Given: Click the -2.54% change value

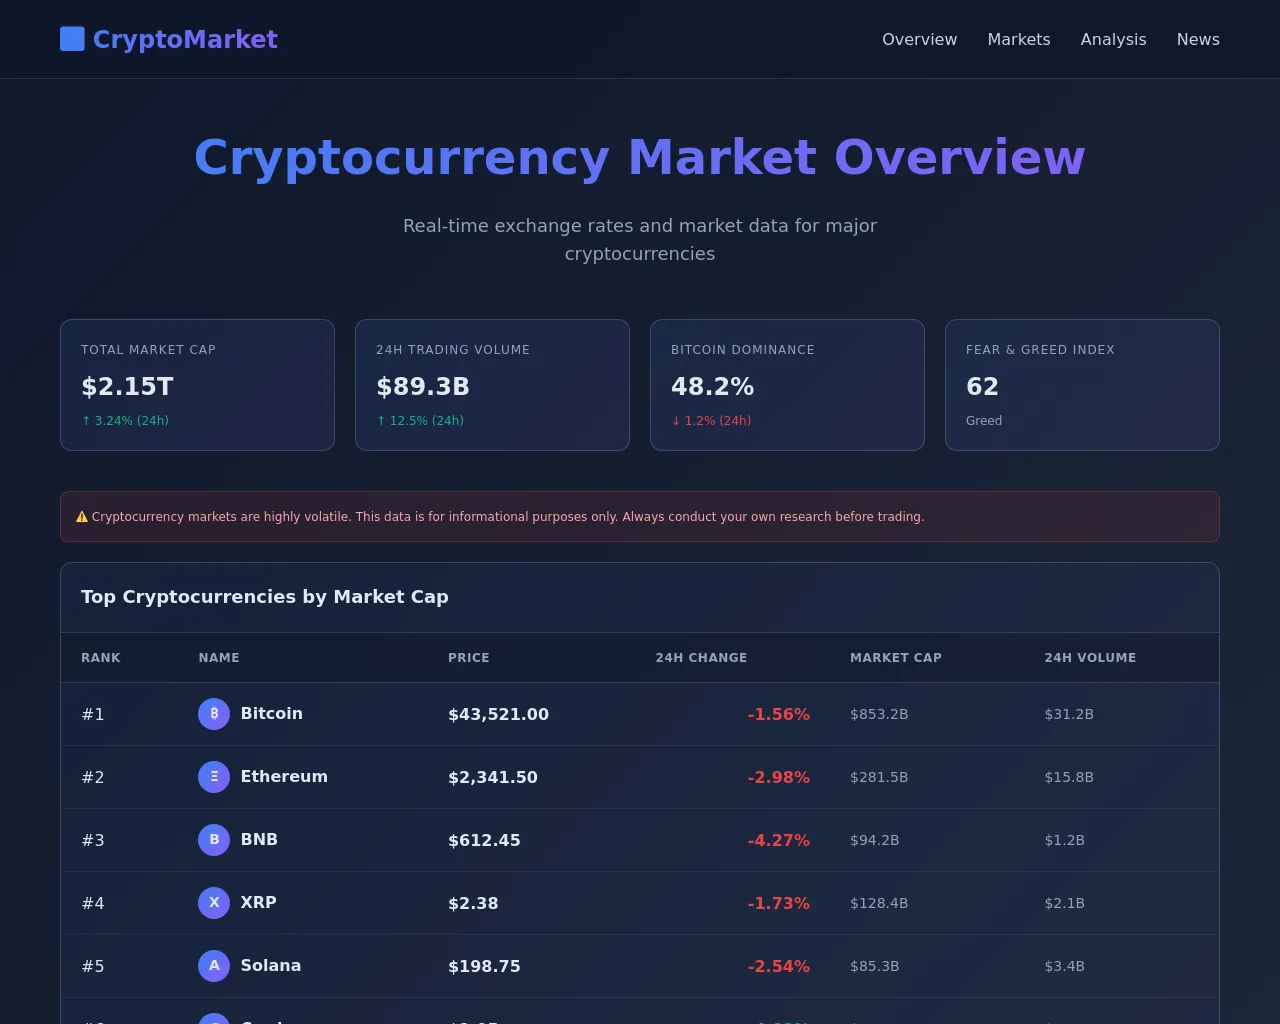Looking at the screenshot, I should click(x=779, y=966).
